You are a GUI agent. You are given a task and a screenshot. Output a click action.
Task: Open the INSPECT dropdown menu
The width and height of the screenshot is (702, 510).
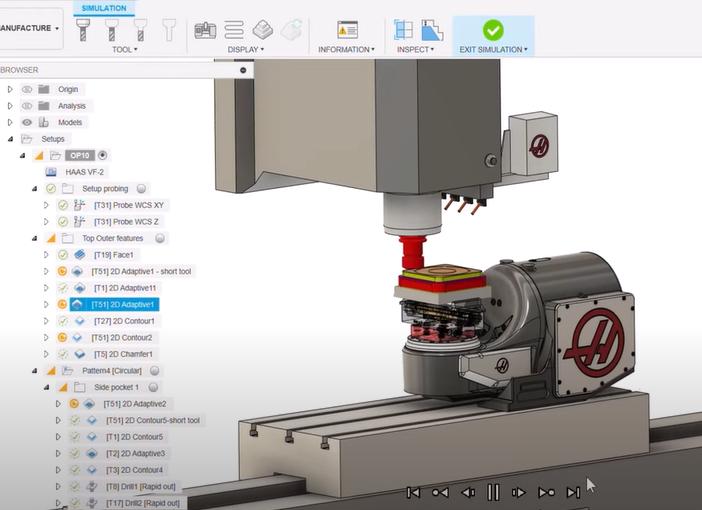coord(415,50)
